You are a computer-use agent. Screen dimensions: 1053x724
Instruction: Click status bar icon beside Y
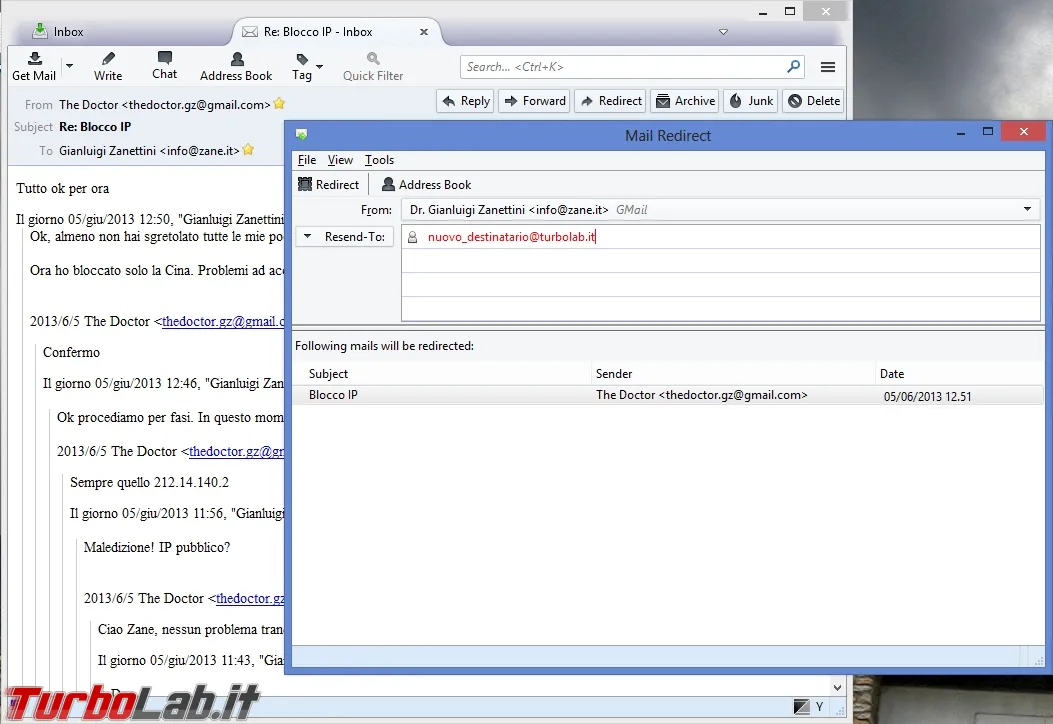801,707
